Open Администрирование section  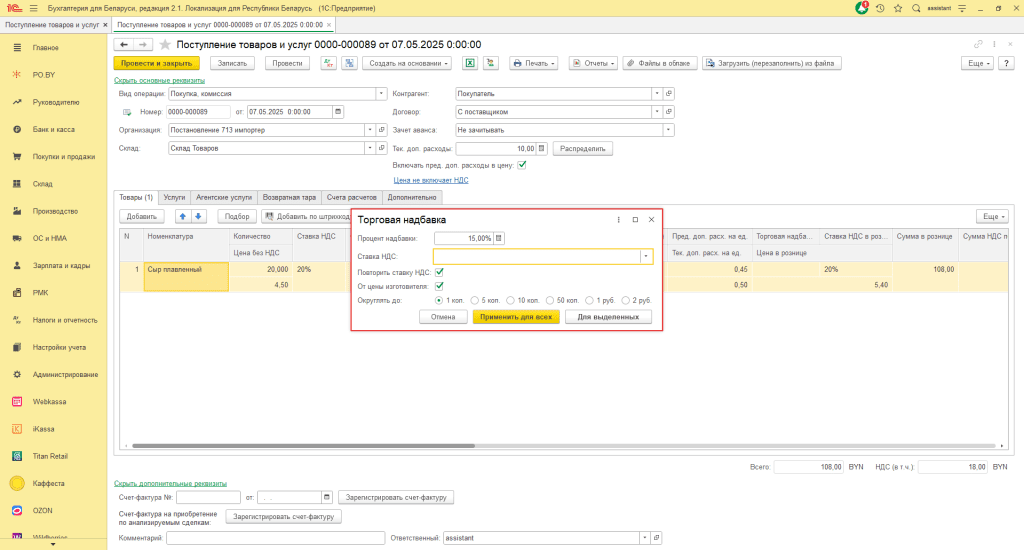pos(65,375)
